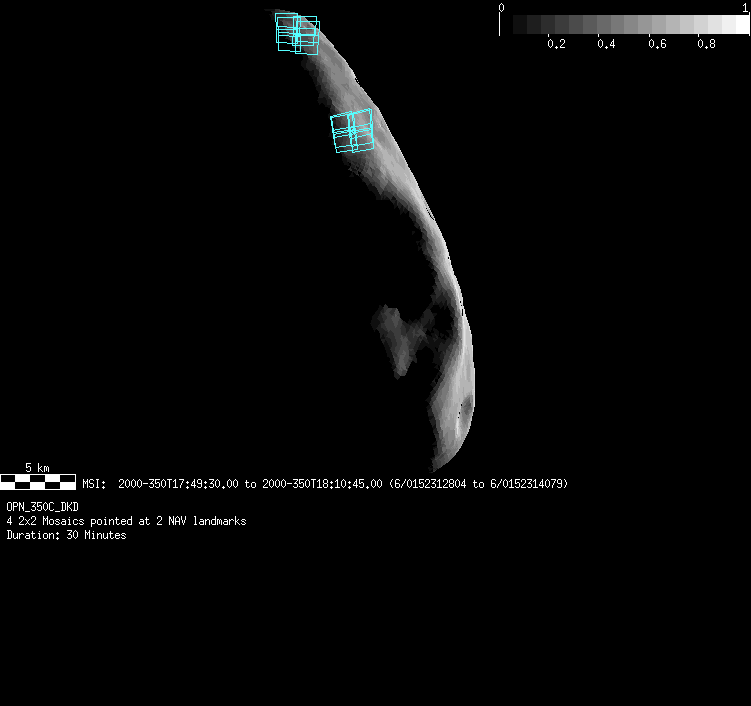
Task: Click the "Duration: 30 Minutes" text
Action: (x=66, y=535)
